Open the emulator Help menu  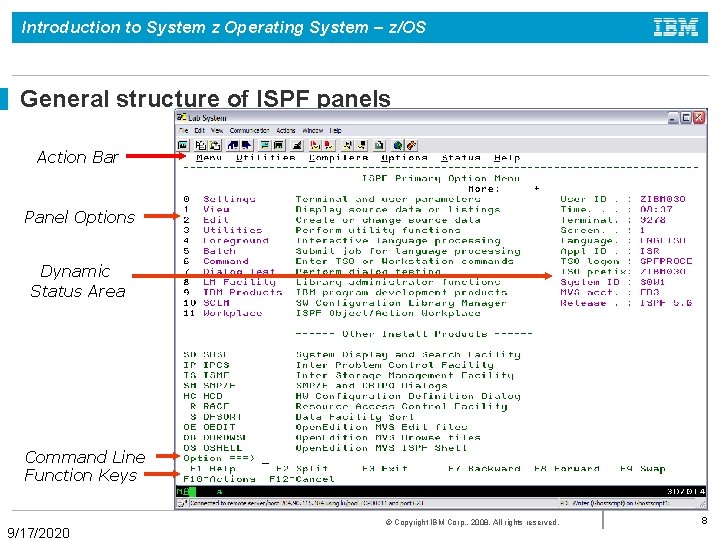point(336,130)
